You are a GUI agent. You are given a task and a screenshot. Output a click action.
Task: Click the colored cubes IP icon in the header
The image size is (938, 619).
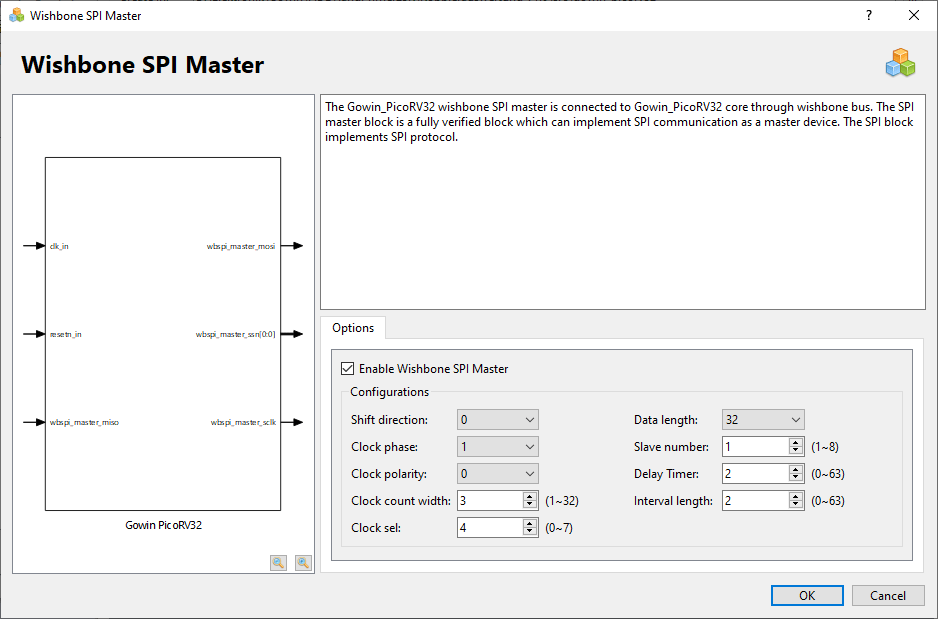(x=900, y=63)
